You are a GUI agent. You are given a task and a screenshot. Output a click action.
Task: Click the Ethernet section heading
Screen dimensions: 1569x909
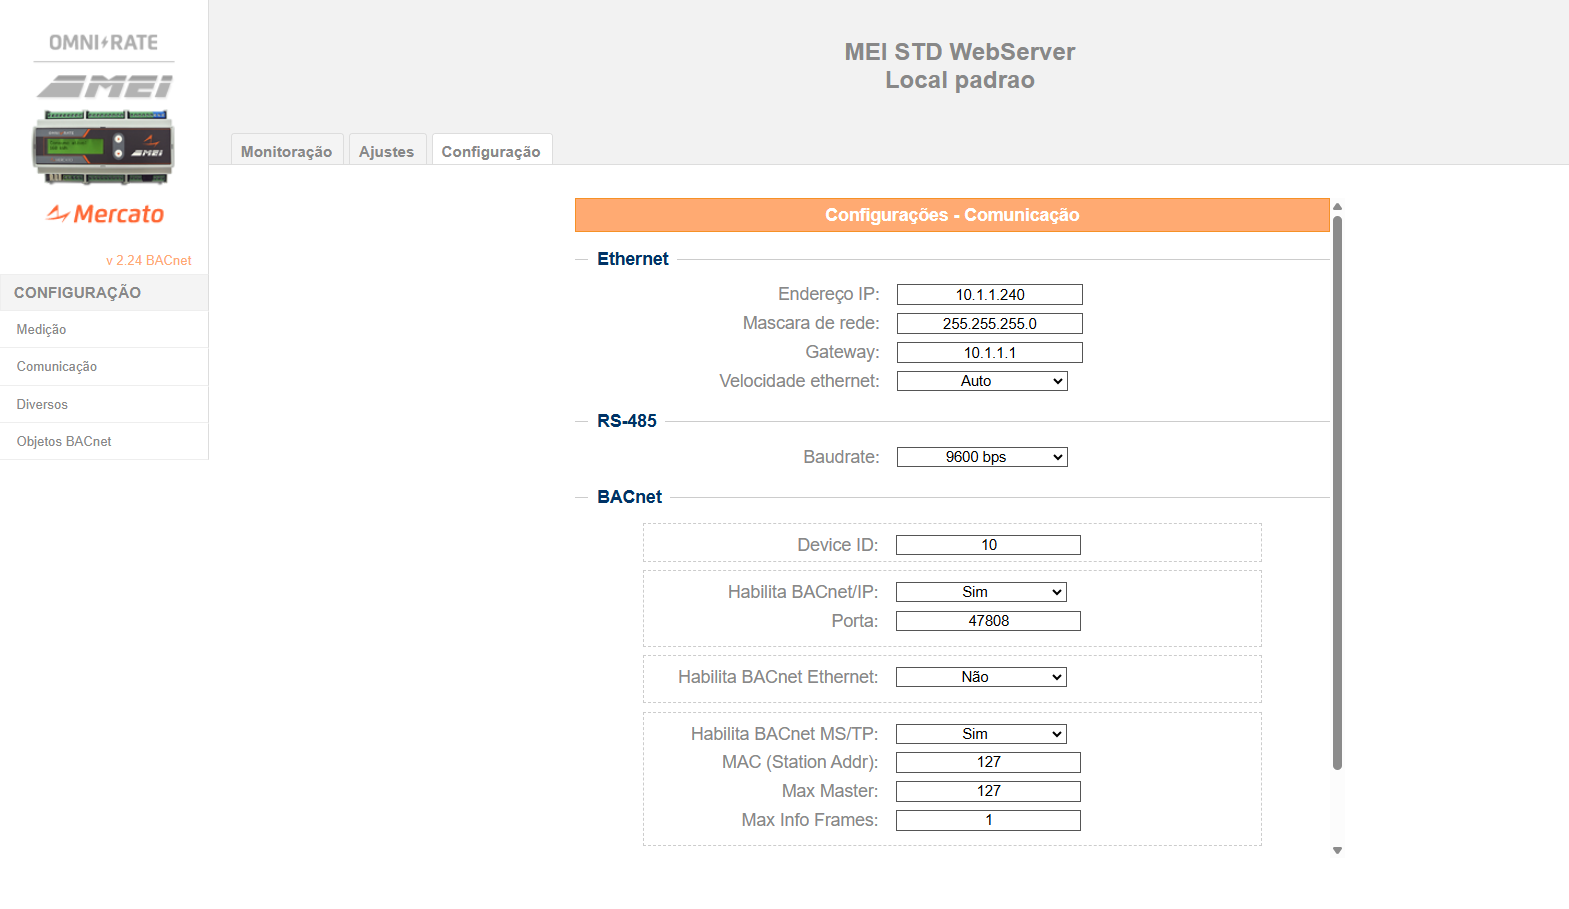633,259
